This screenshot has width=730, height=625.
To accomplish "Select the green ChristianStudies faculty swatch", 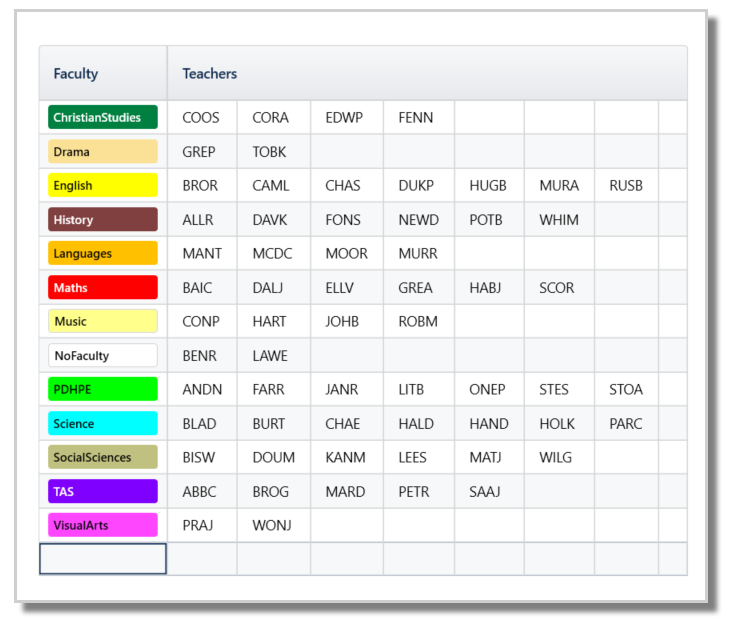I will coord(103,117).
